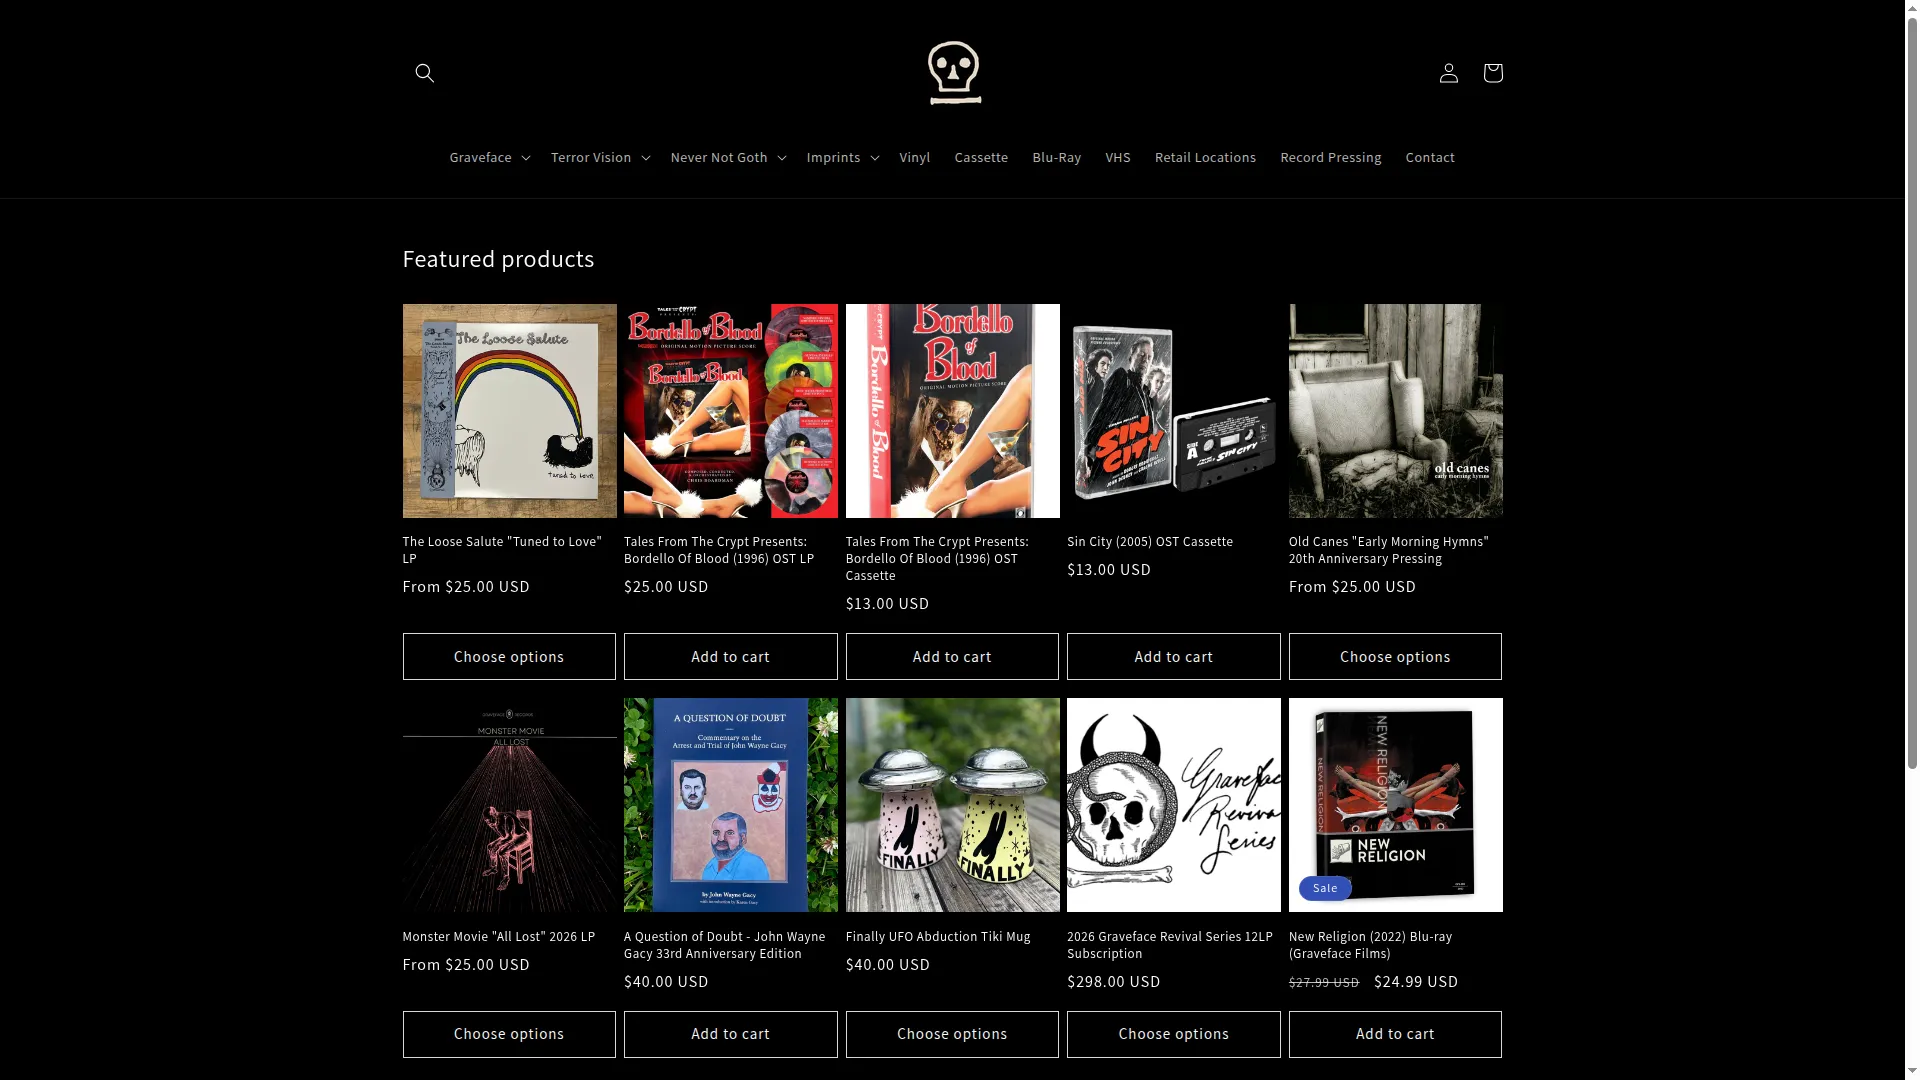
Task: Open the shopping cart icon
Action: 1492,73
